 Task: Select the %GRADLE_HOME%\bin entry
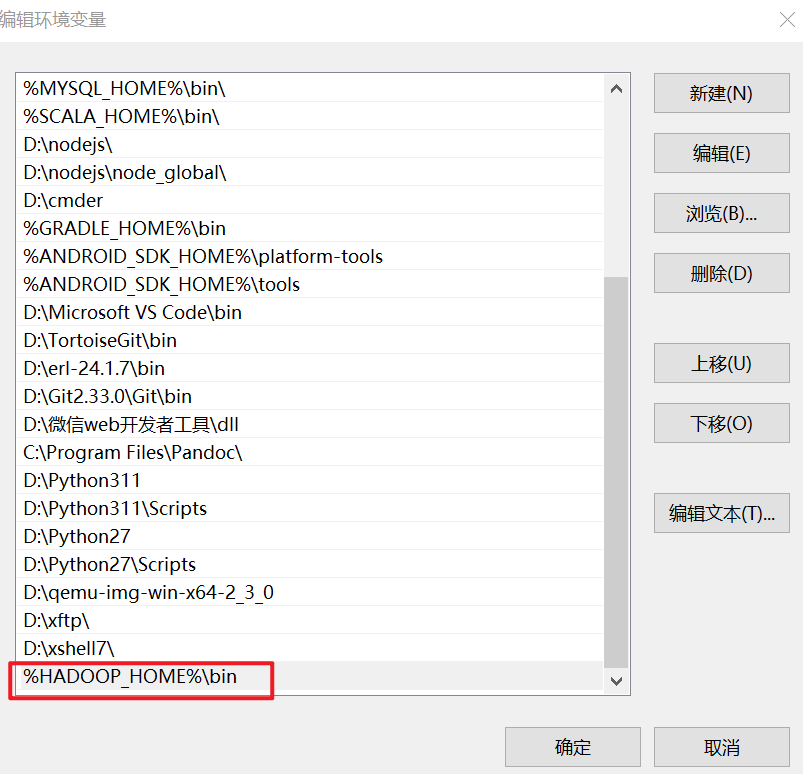[x=125, y=229]
